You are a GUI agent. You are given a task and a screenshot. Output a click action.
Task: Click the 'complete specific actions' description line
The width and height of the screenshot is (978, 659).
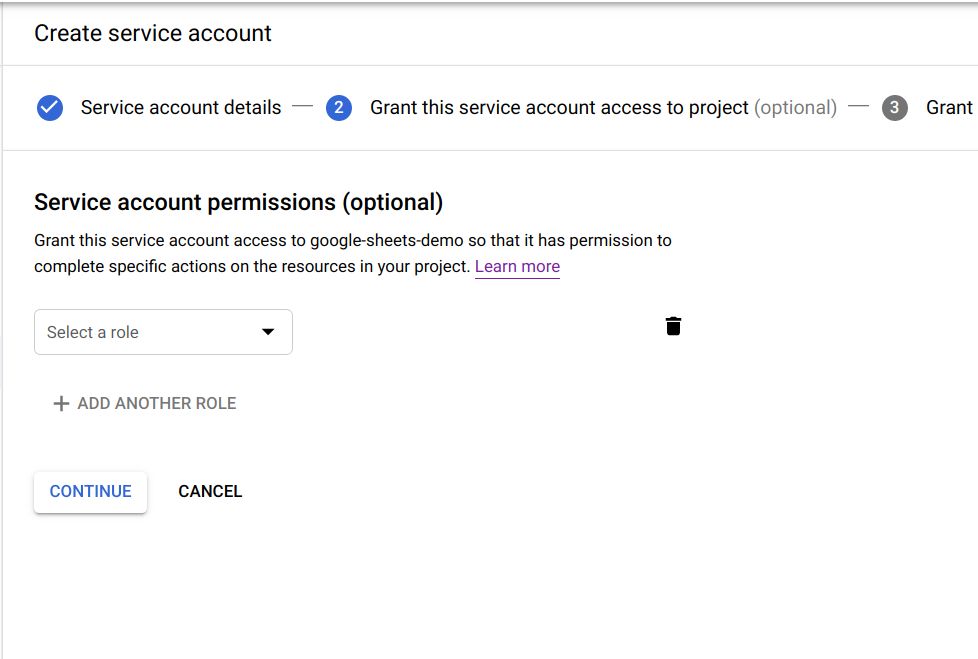point(250,267)
